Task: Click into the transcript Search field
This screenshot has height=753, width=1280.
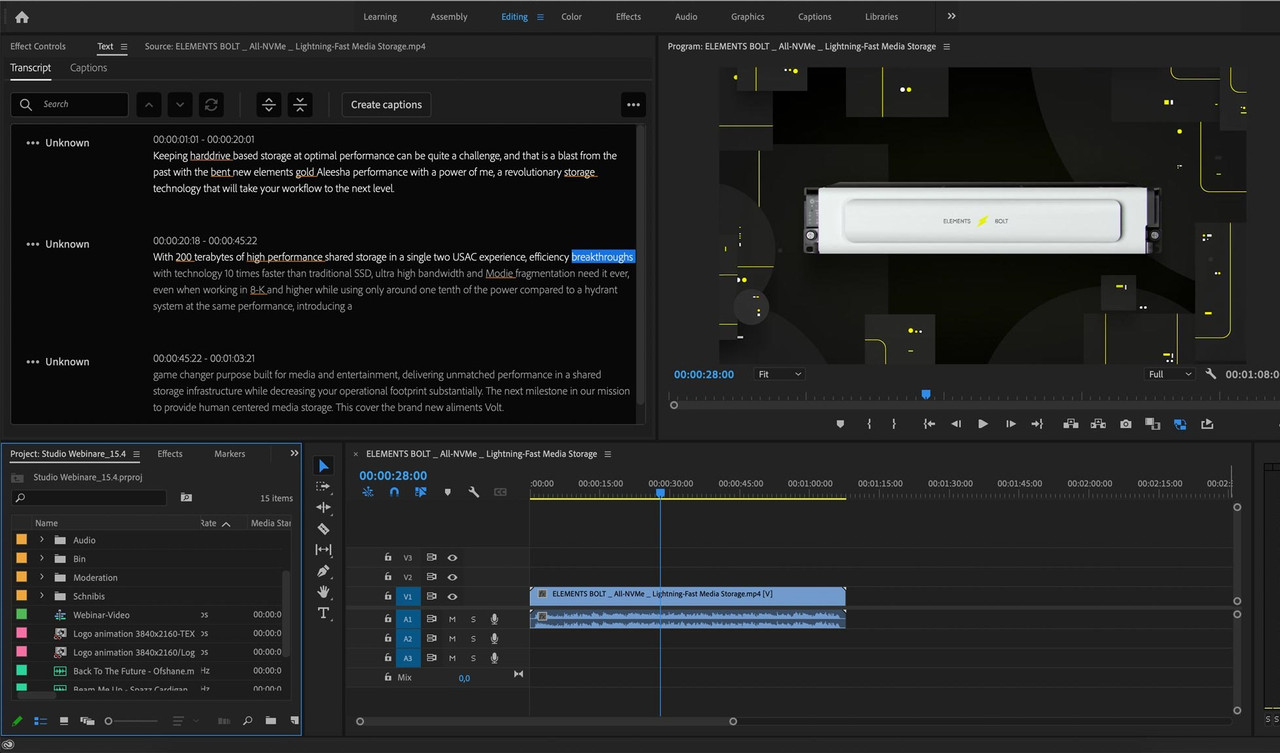Action: point(70,104)
